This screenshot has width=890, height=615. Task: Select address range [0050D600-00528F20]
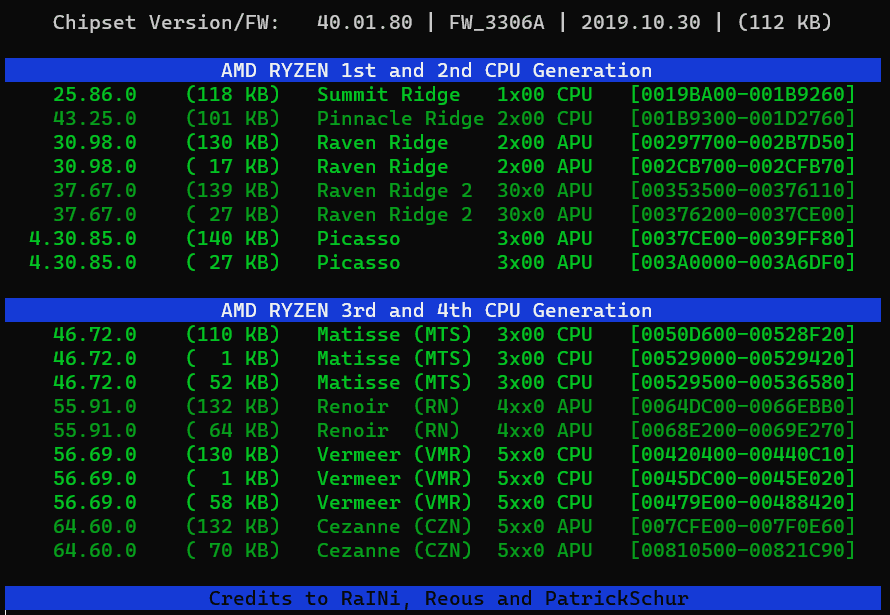pyautogui.click(x=742, y=334)
